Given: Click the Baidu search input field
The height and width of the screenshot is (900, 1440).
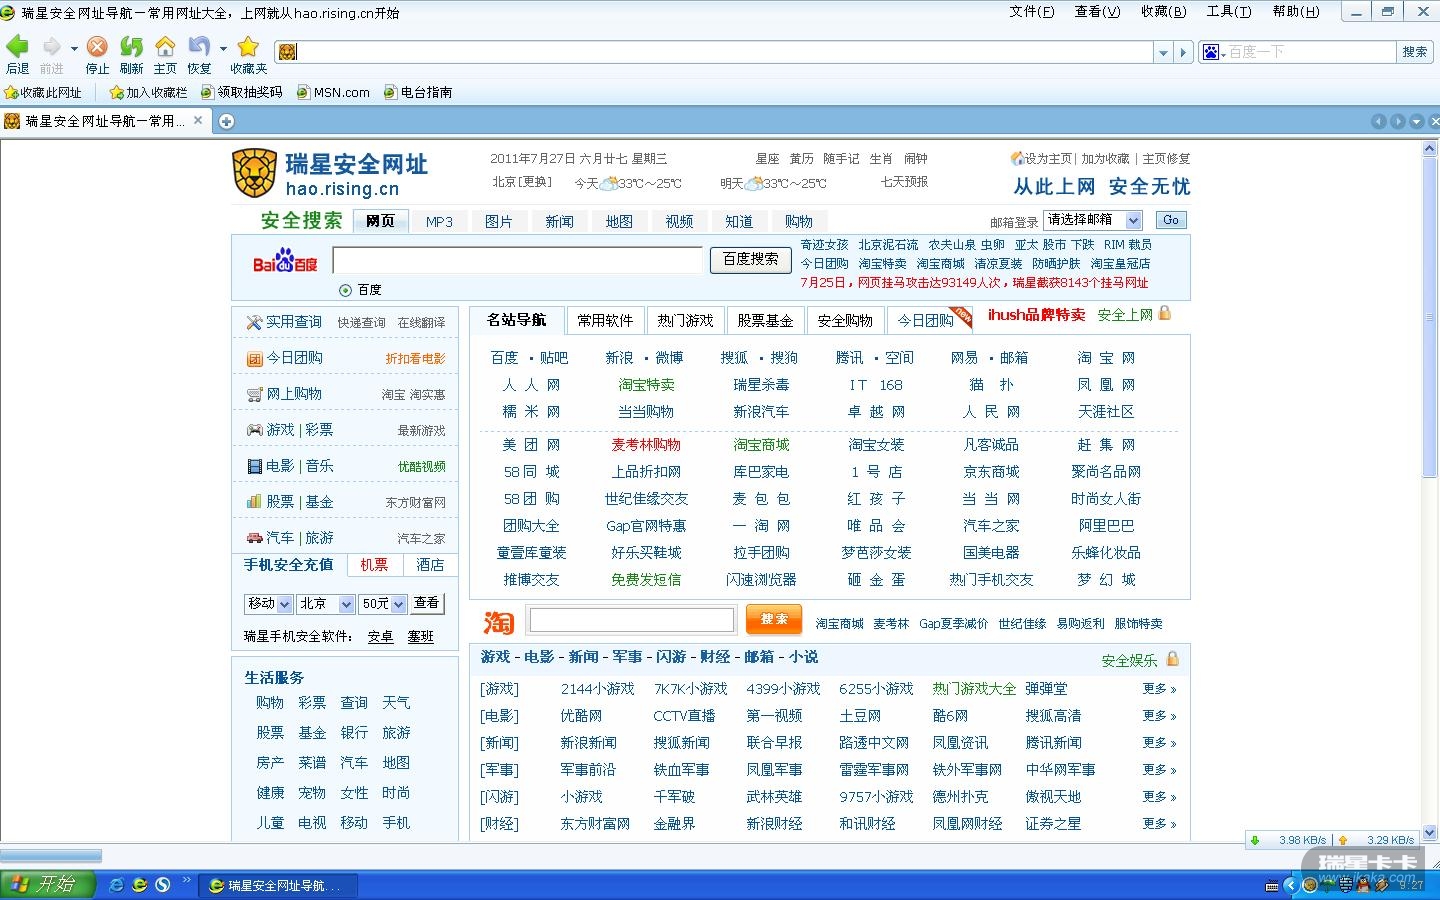Looking at the screenshot, I should pyautogui.click(x=517, y=260).
